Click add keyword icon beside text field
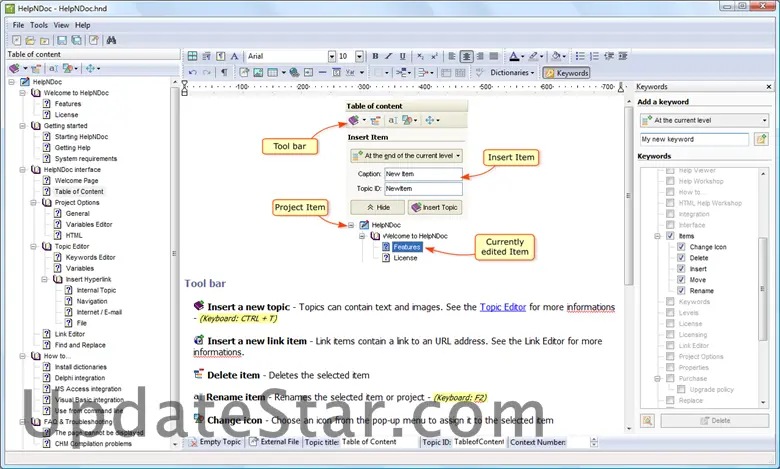Screen dimensions: 780x469 761,139
